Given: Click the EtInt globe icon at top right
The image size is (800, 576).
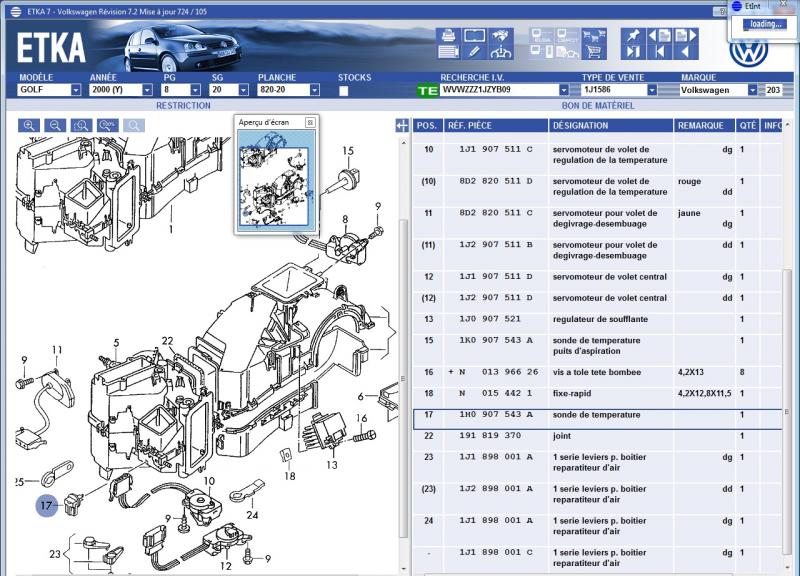Looking at the screenshot, I should coord(737,6).
